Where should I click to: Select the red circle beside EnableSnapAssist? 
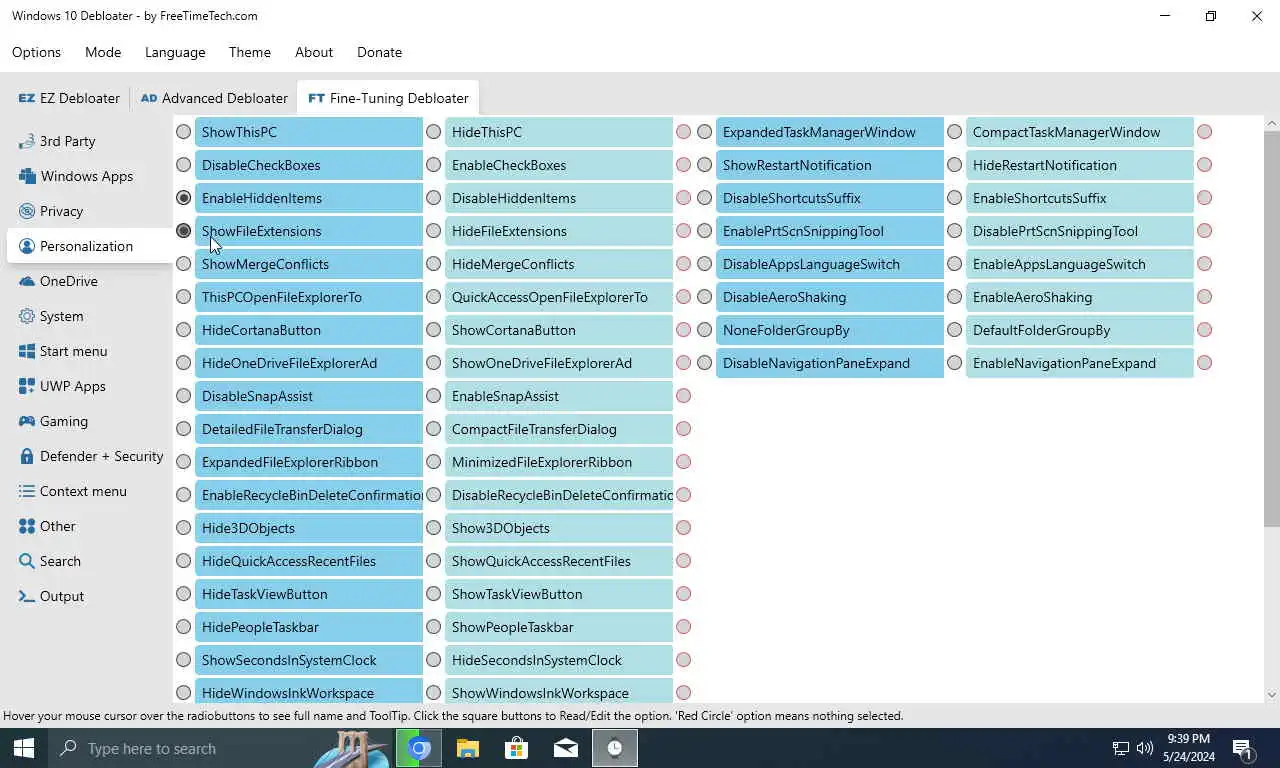(x=683, y=396)
